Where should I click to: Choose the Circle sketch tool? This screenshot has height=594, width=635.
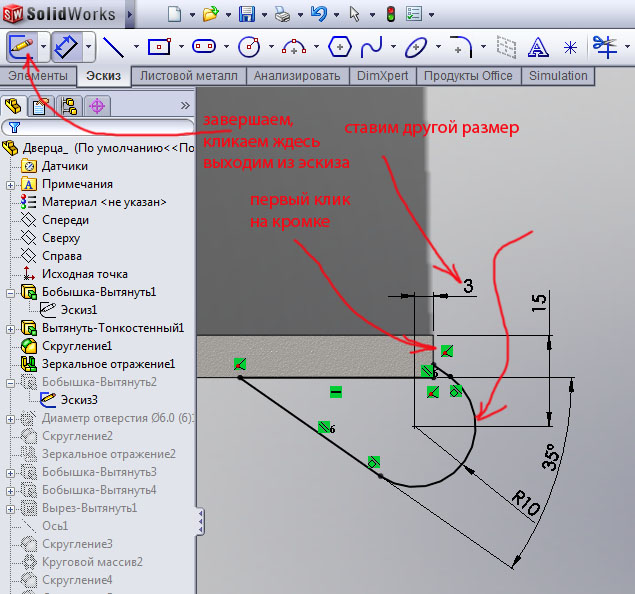coord(249,46)
